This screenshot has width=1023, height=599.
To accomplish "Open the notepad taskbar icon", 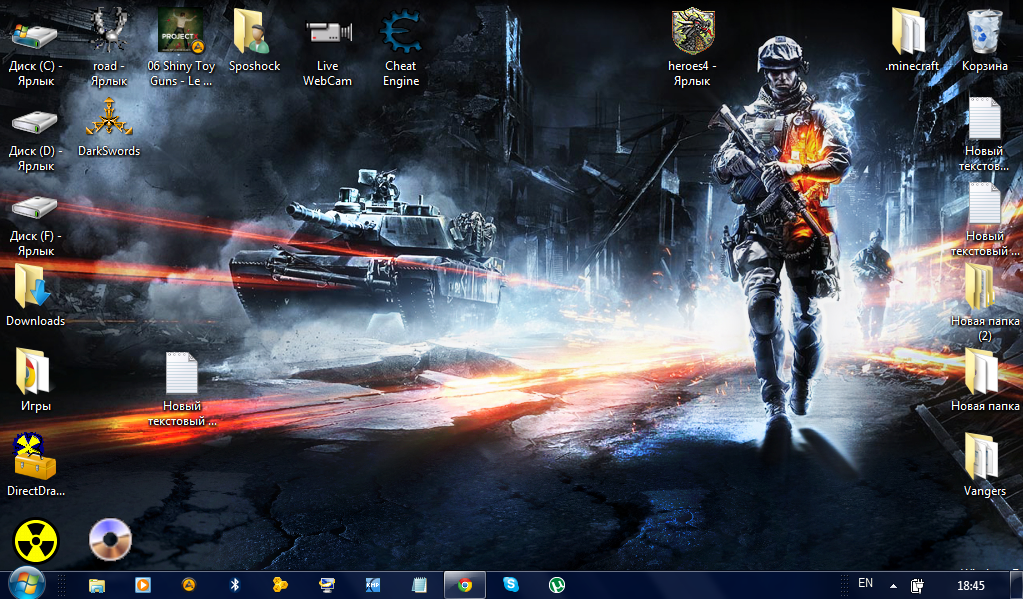I will click(x=419, y=585).
